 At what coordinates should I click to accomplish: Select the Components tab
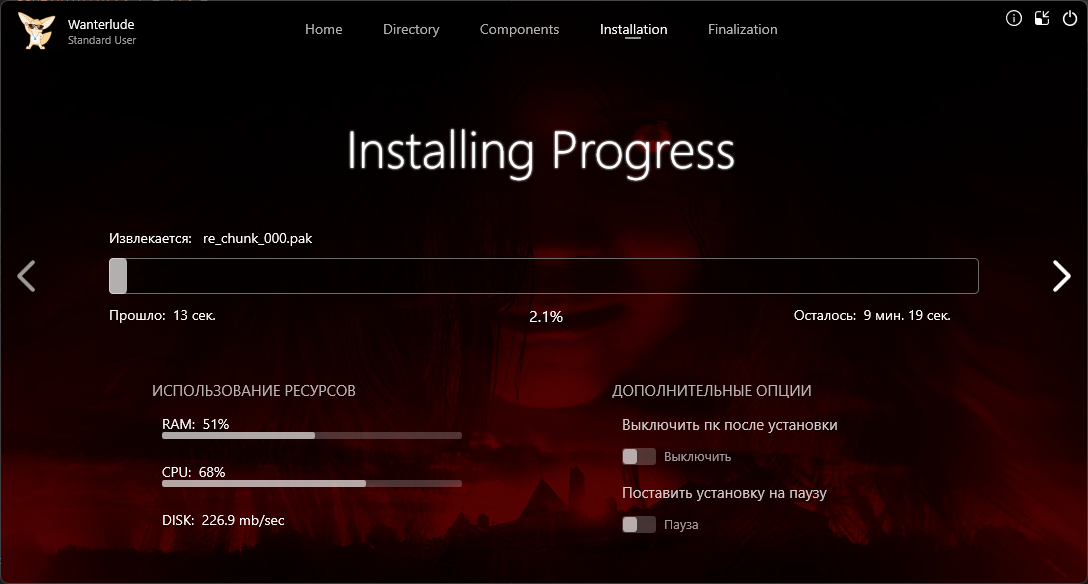[x=519, y=30]
